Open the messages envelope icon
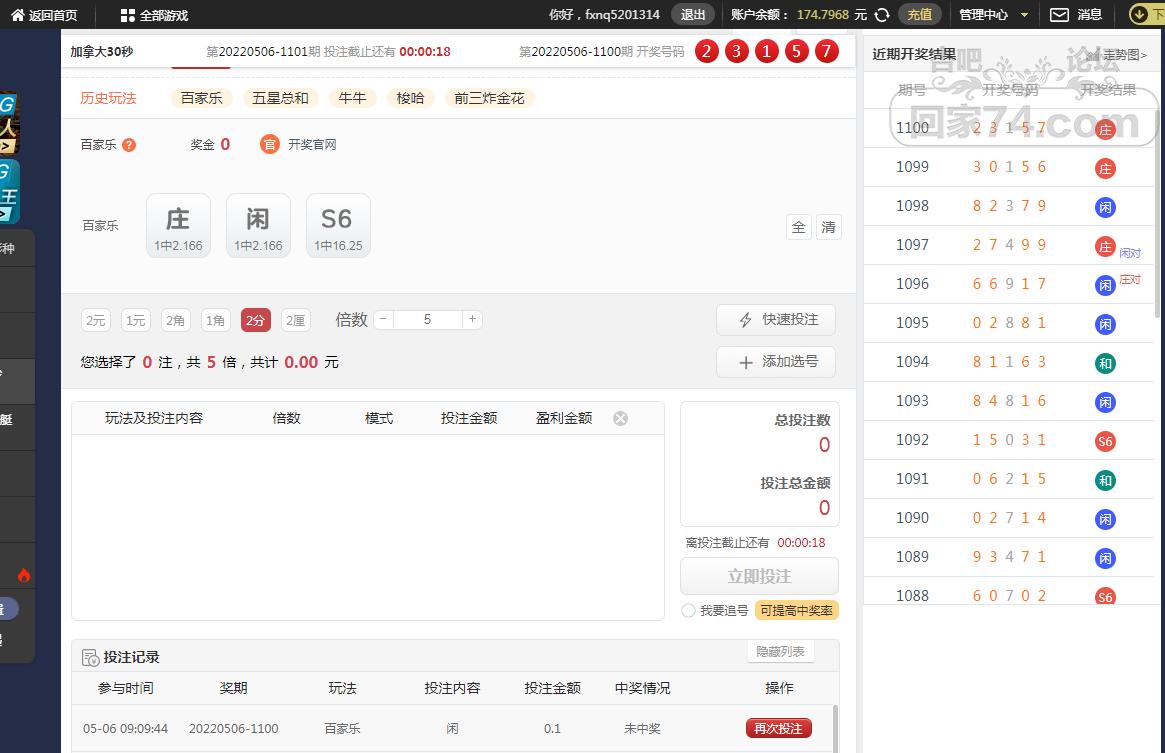This screenshot has width=1165, height=753. [1059, 15]
